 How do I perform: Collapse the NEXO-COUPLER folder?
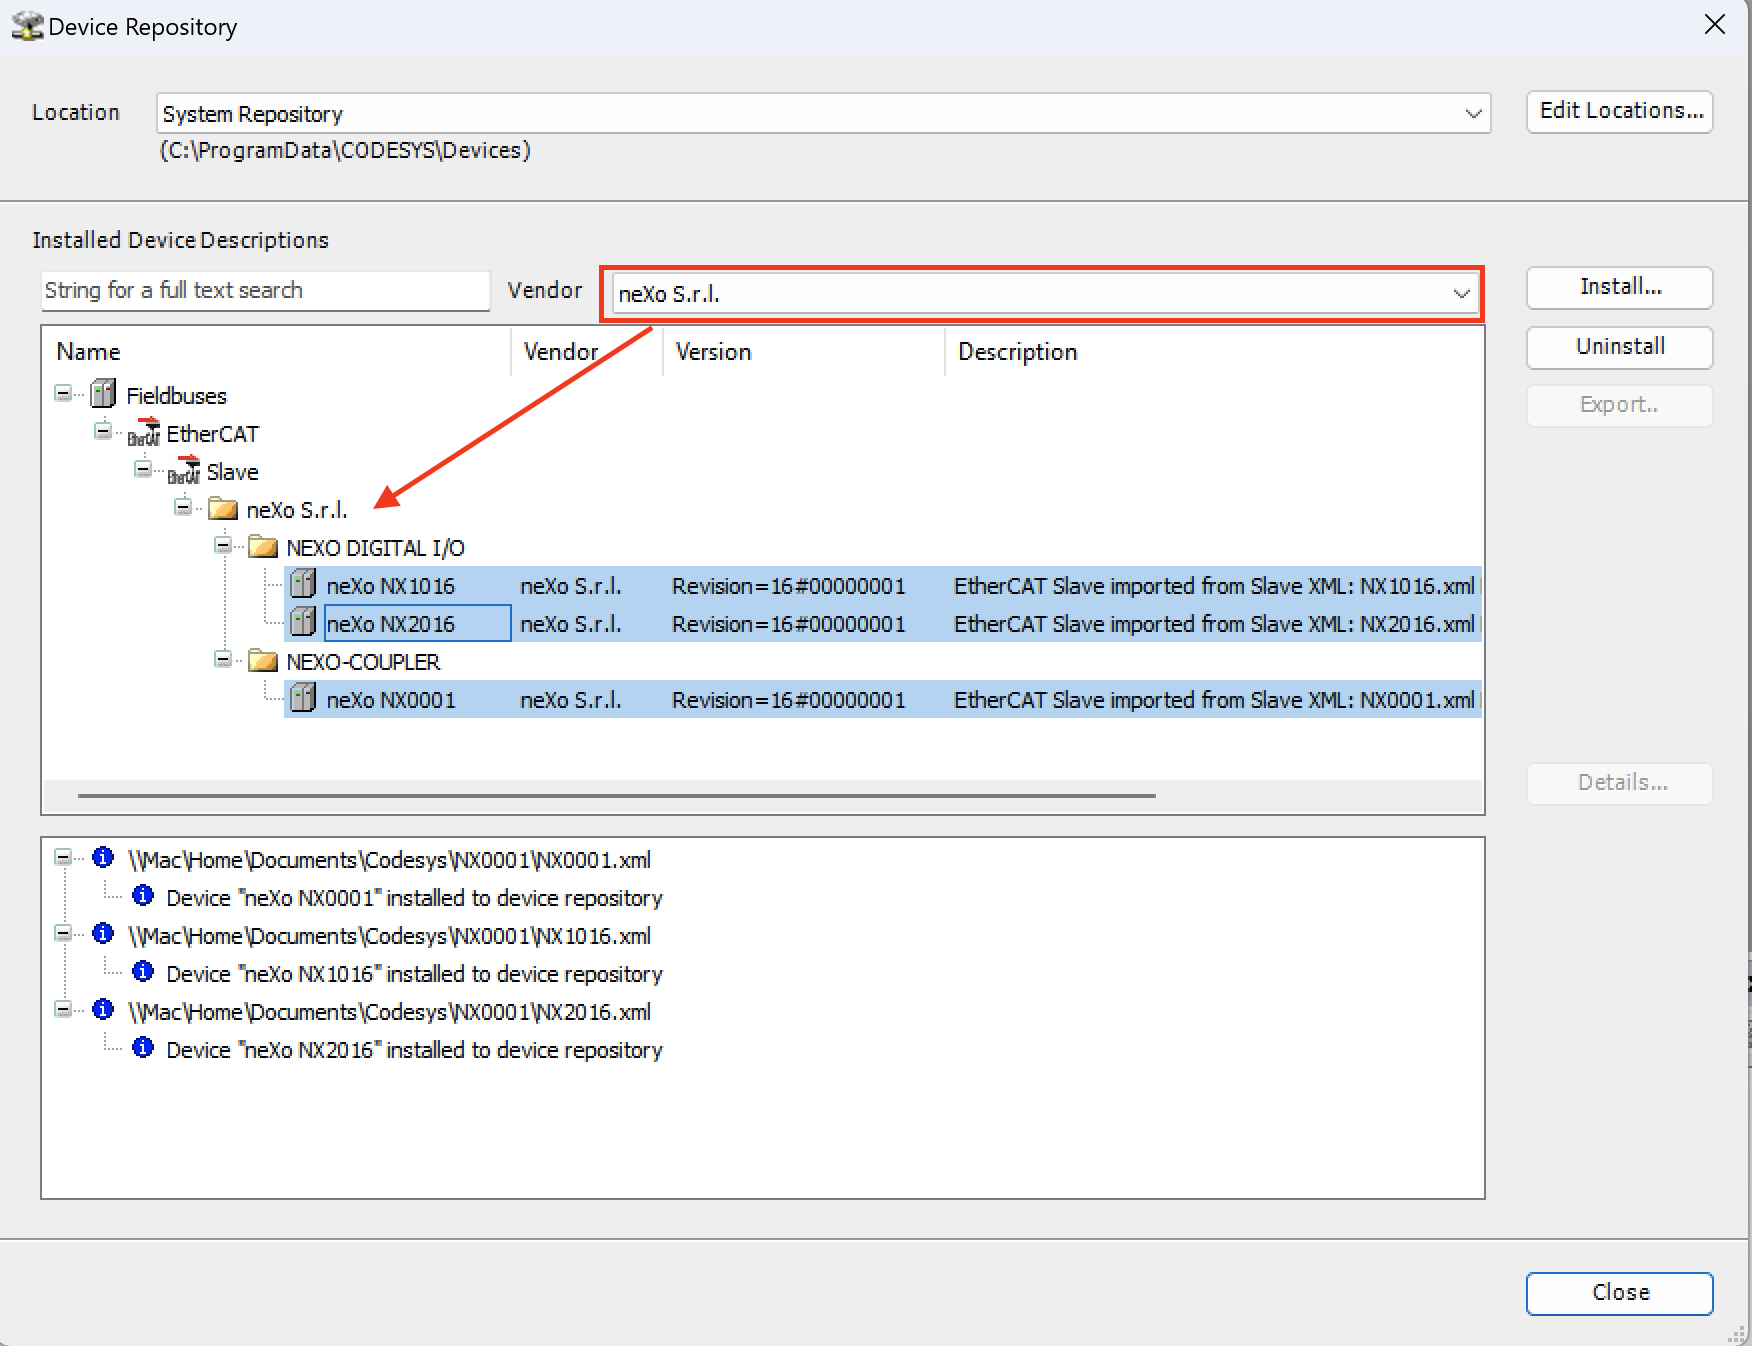223,659
